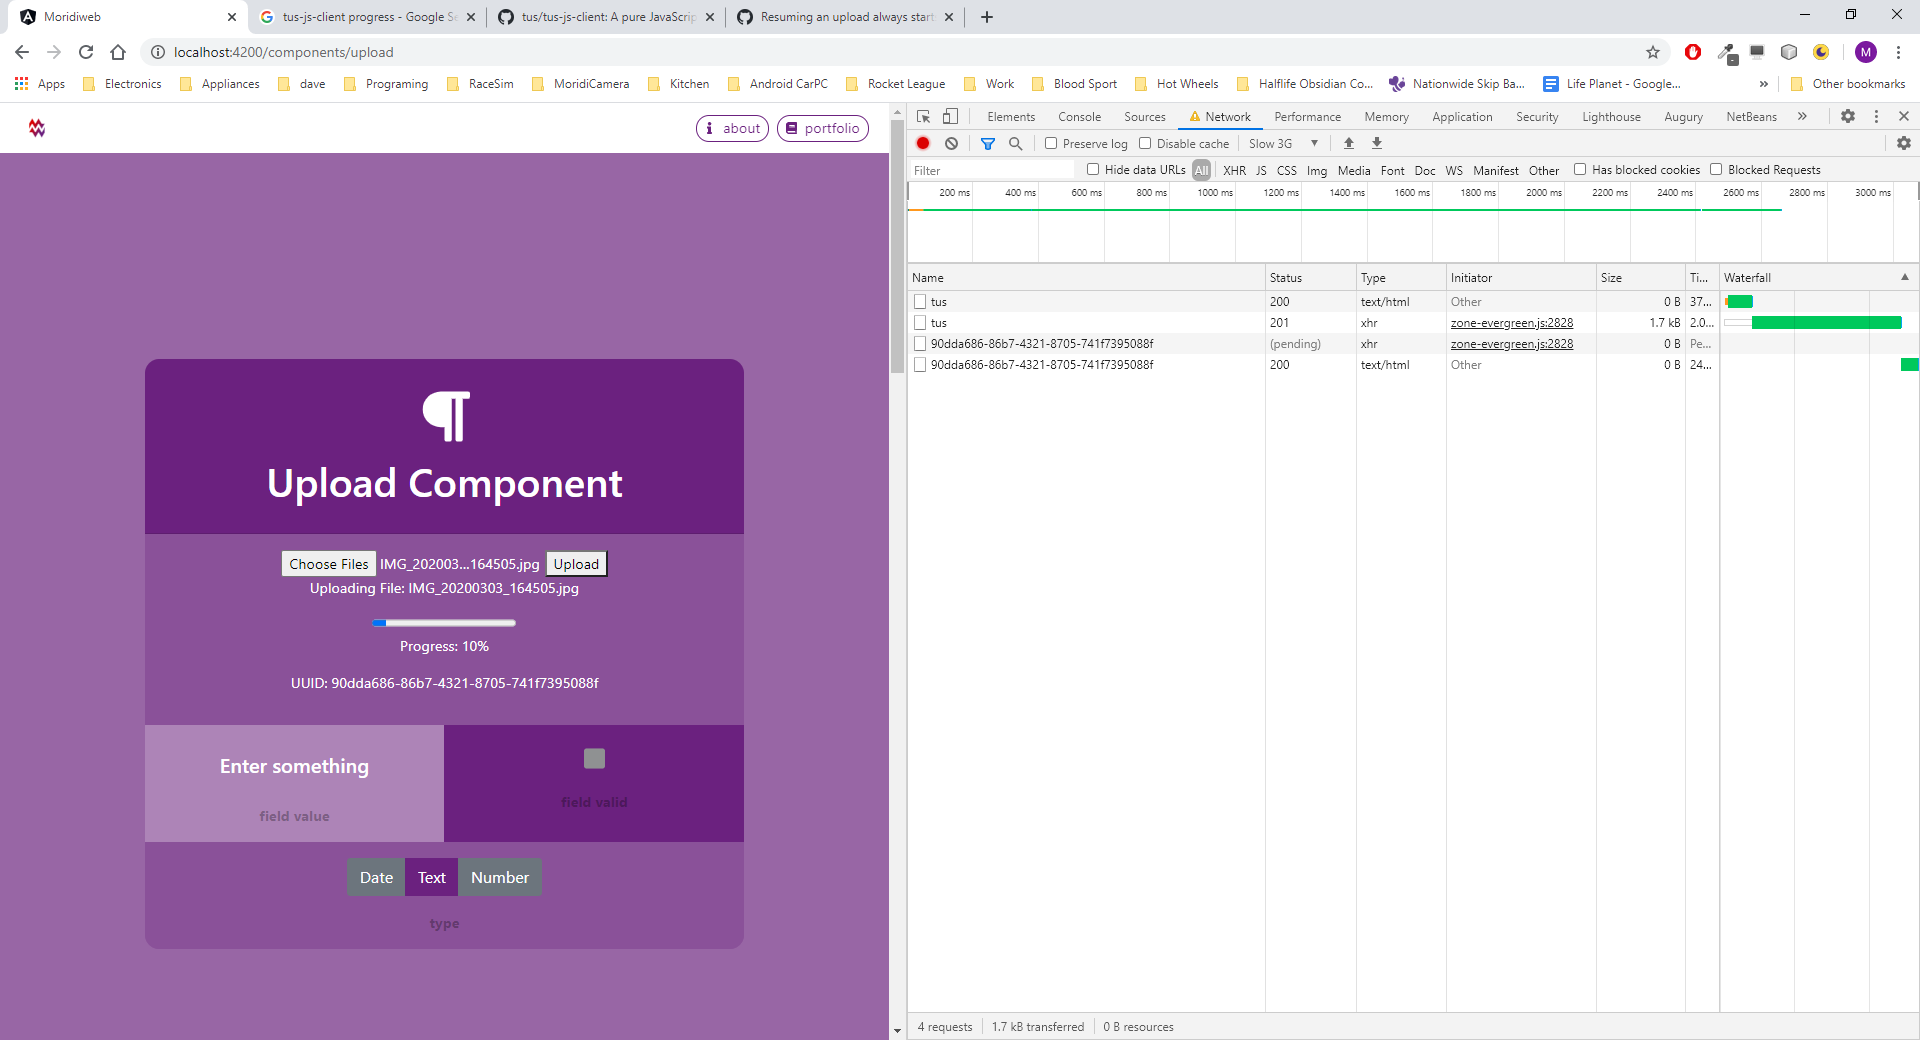The height and width of the screenshot is (1040, 1920).
Task: Open the Application panel
Action: (x=1462, y=116)
